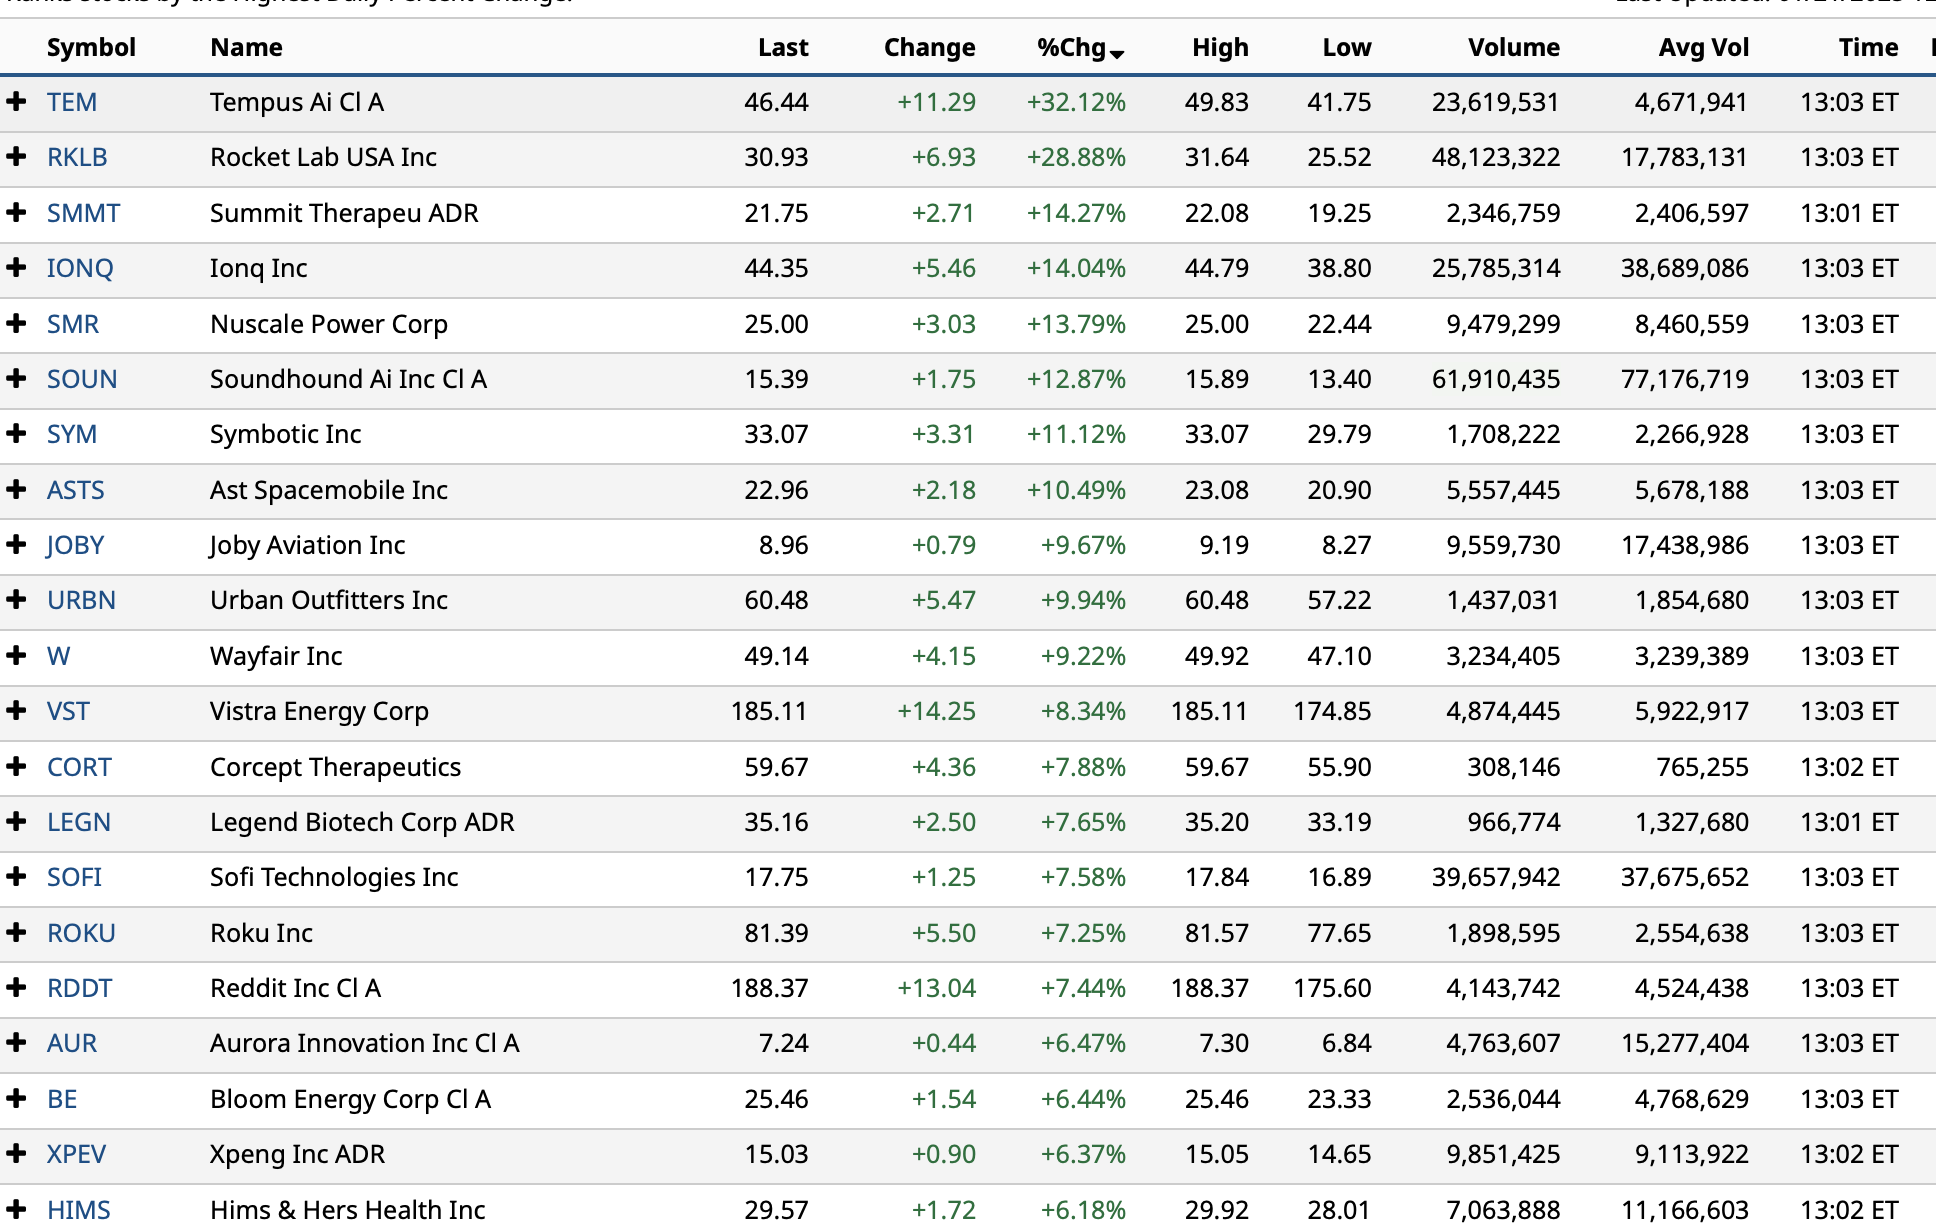The width and height of the screenshot is (1936, 1230).
Task: Click the ROKU ticker link
Action: 81,933
